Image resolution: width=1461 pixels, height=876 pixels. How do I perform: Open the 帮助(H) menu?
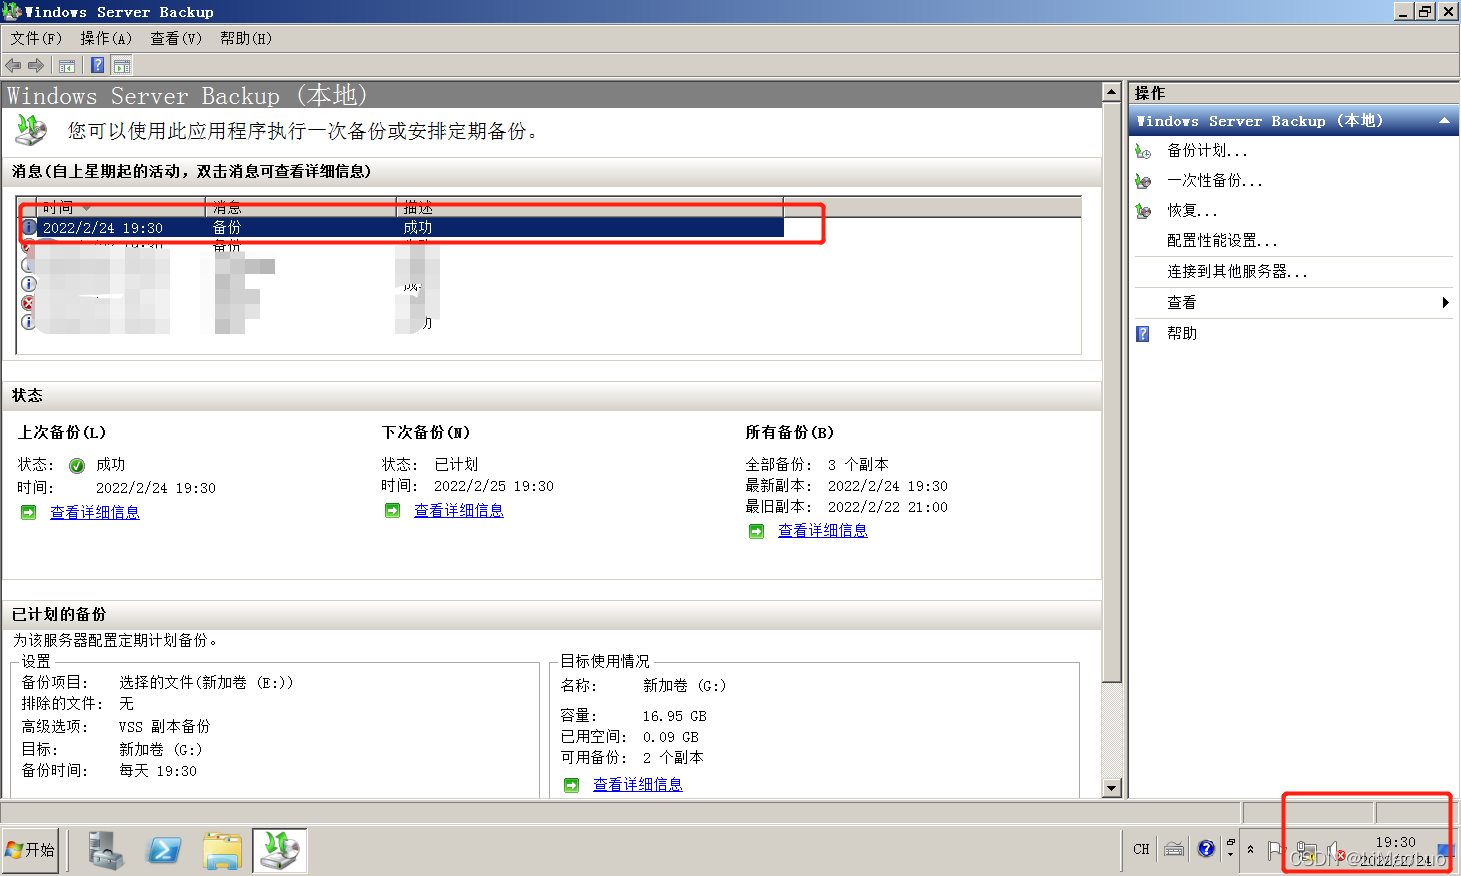(246, 38)
